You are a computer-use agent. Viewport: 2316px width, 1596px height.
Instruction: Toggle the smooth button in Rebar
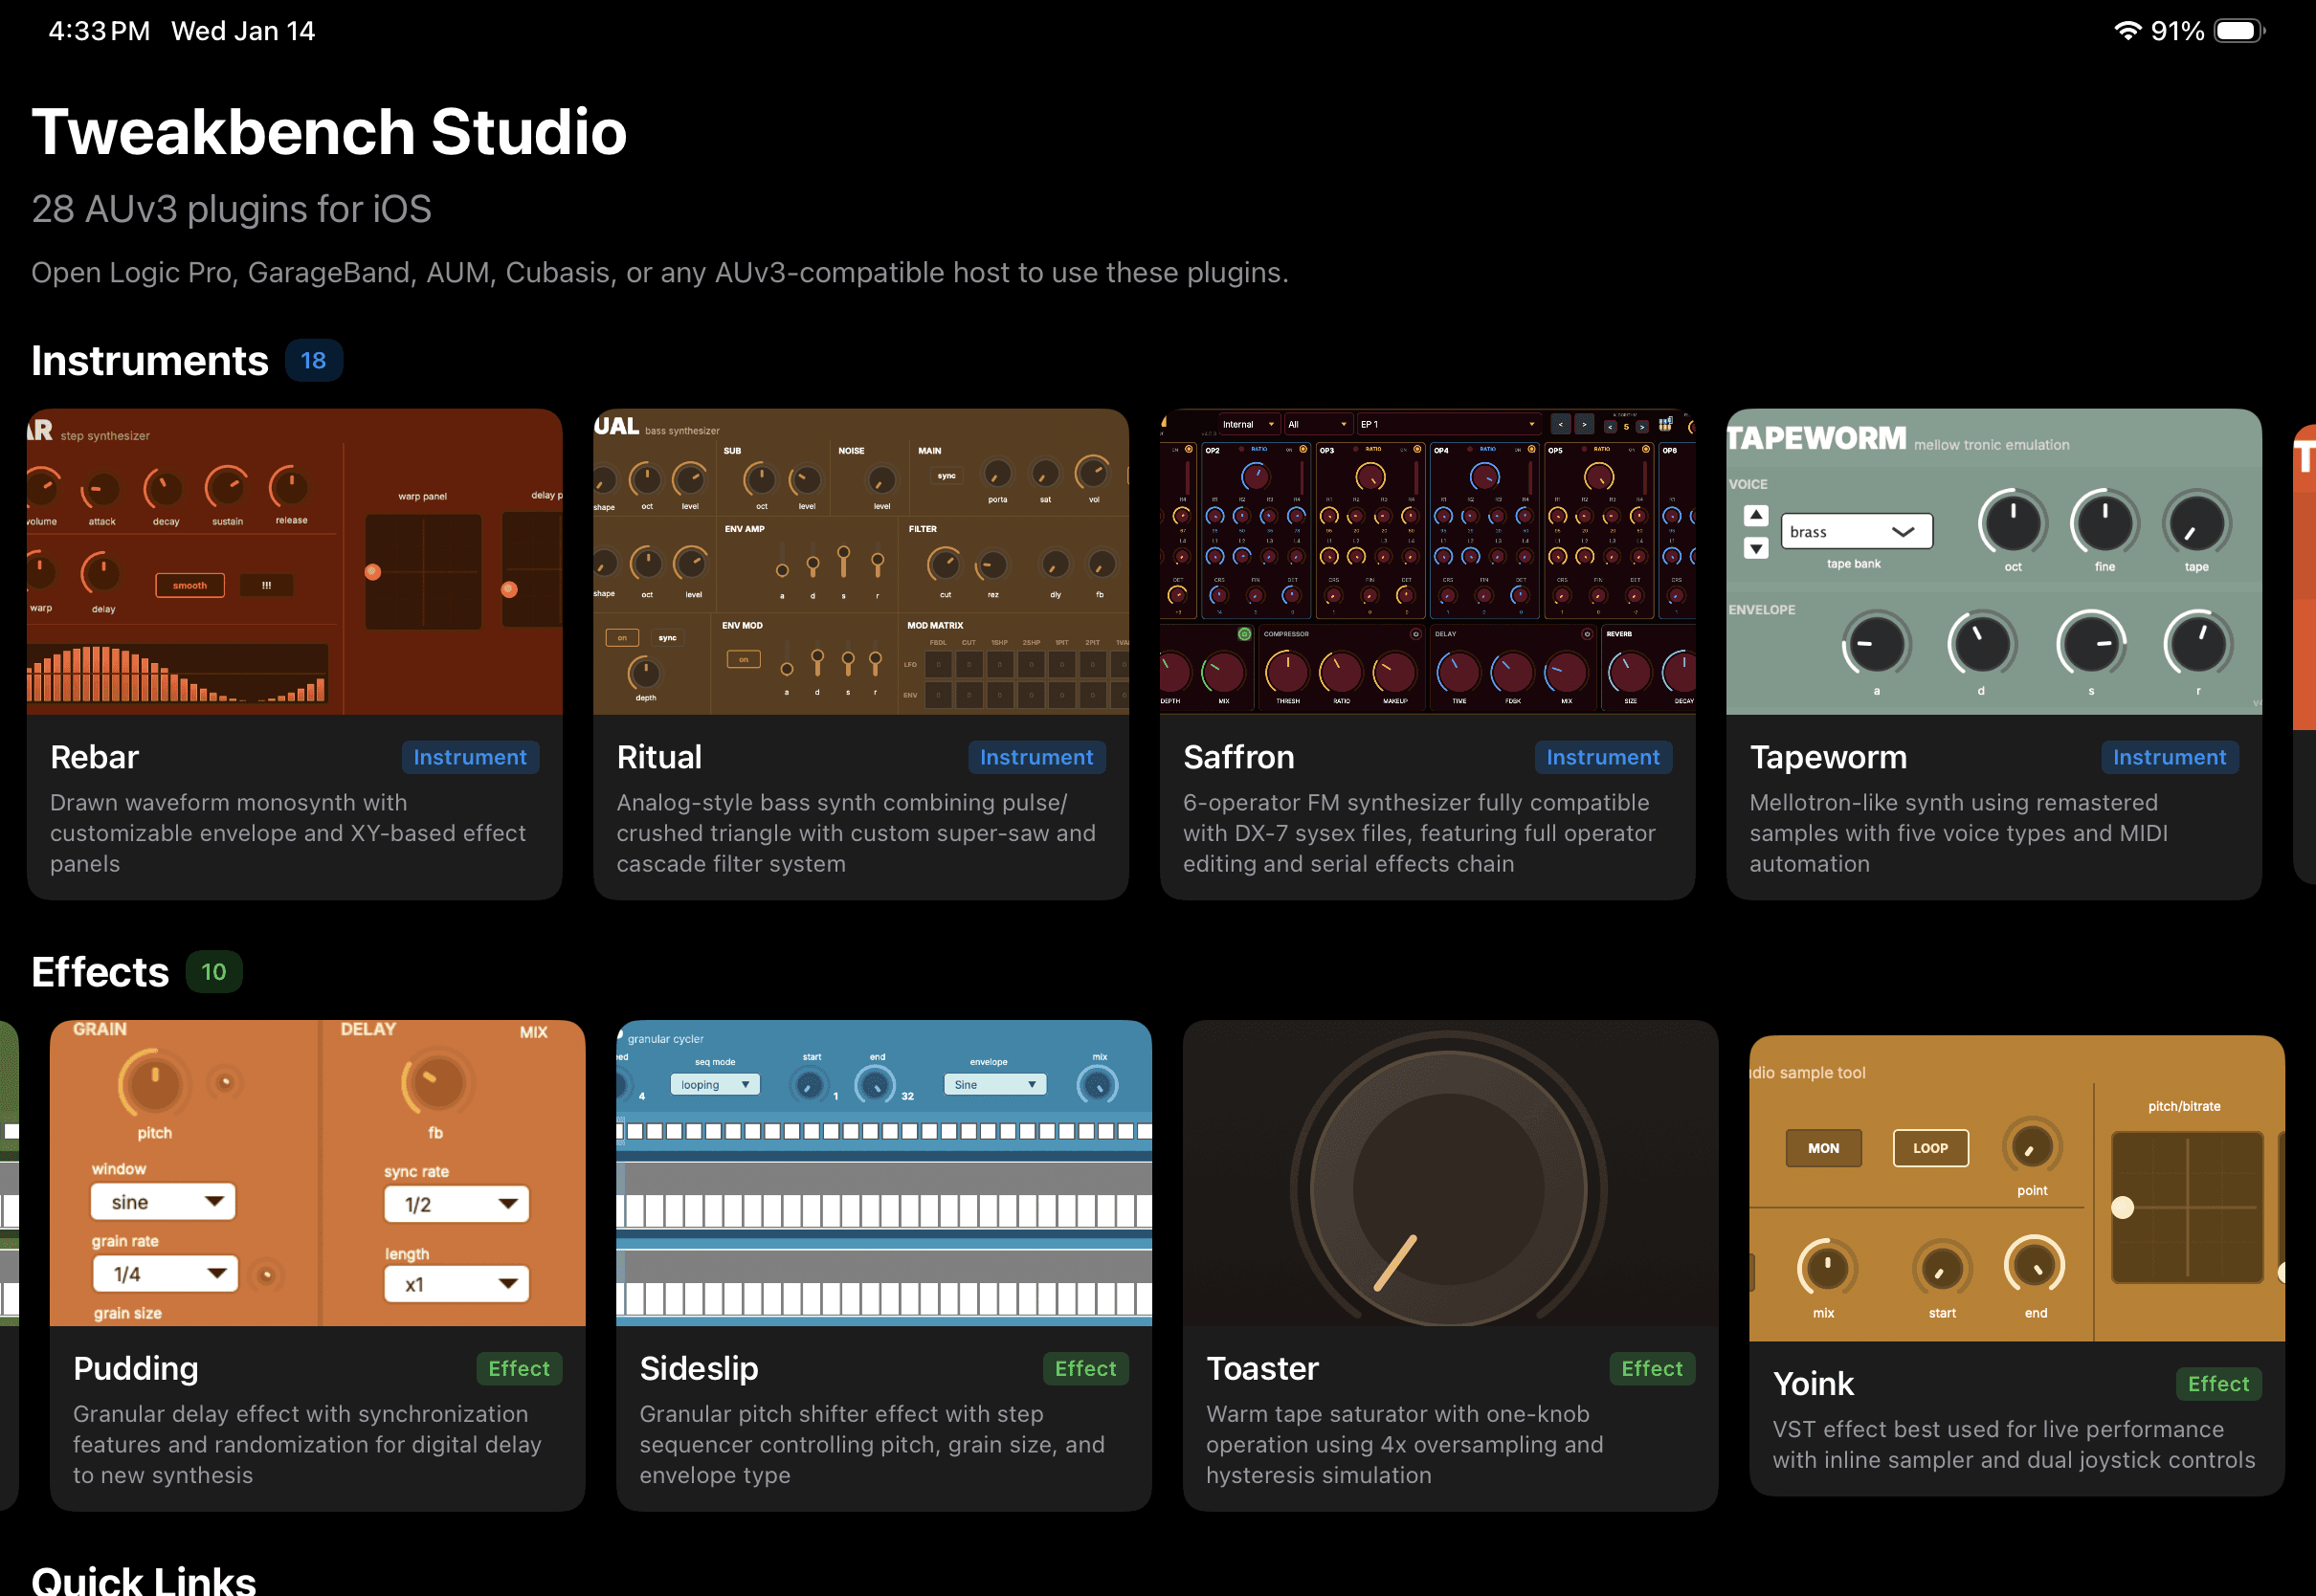click(190, 585)
